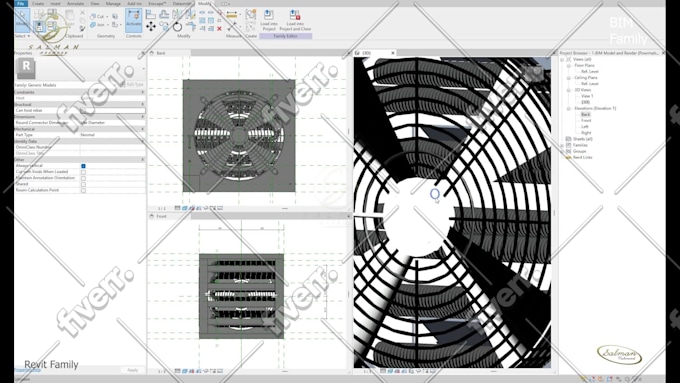Screen dimensions: 680x383
Task: Click the Join geometry tool
Action: point(97,25)
